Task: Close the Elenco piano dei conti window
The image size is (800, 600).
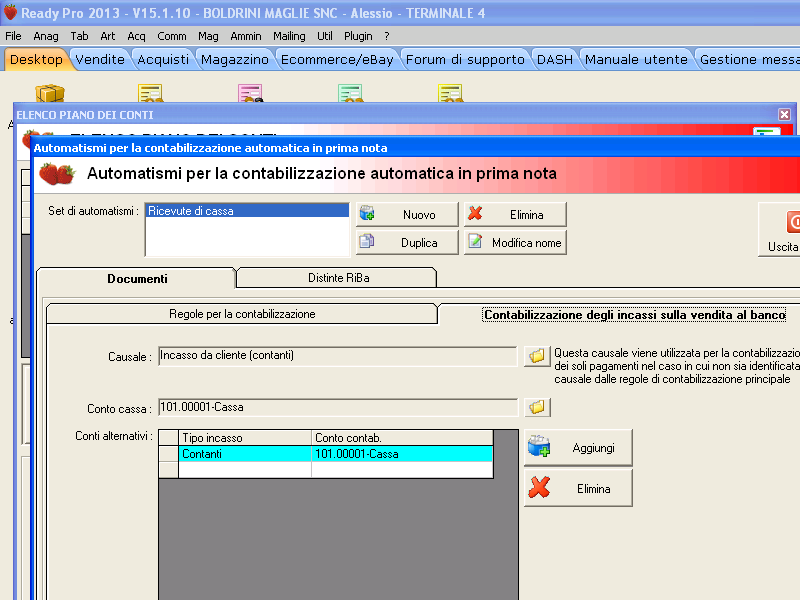Action: (x=784, y=114)
